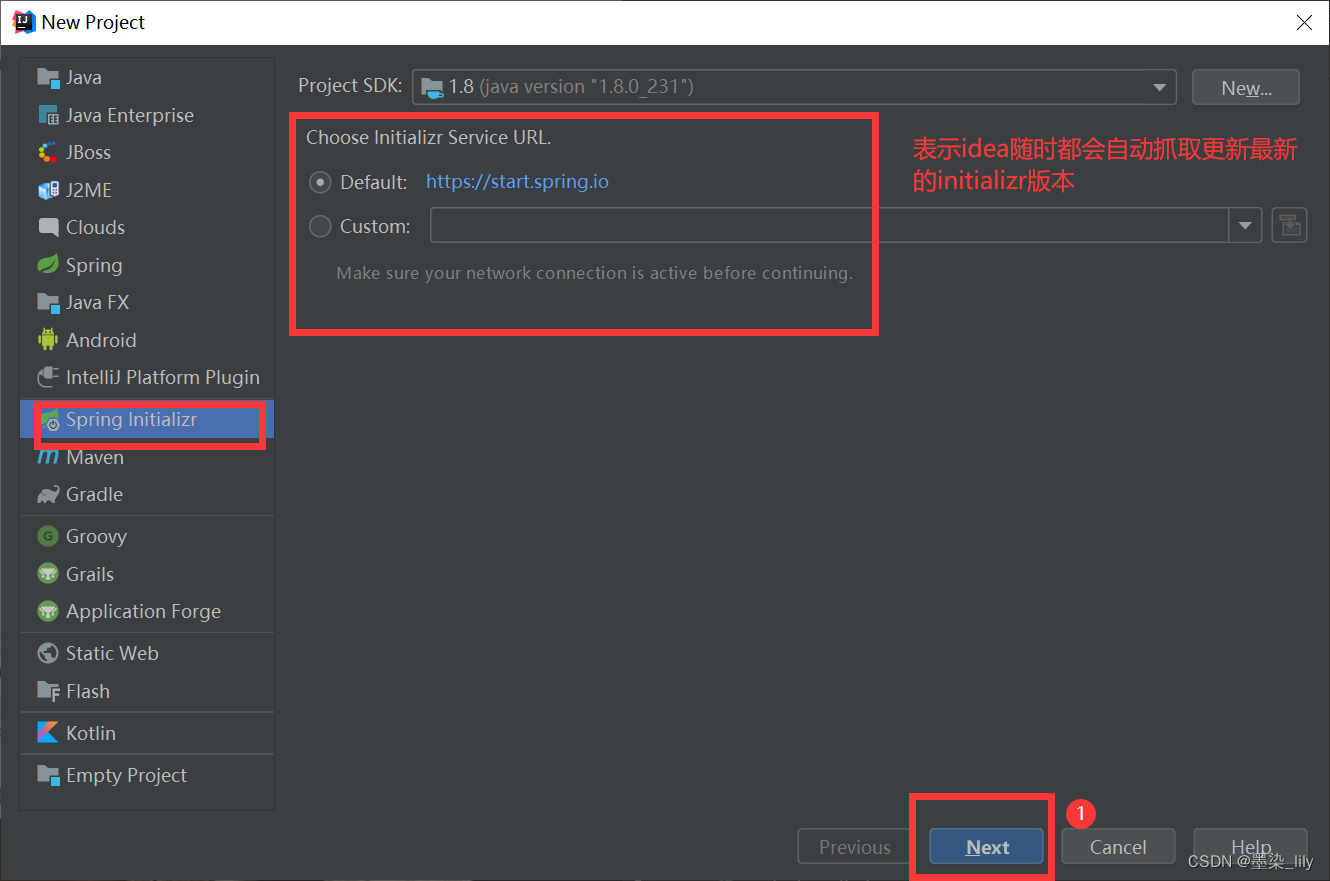Choose the Application Forge label
The image size is (1330, 881).
click(x=144, y=612)
